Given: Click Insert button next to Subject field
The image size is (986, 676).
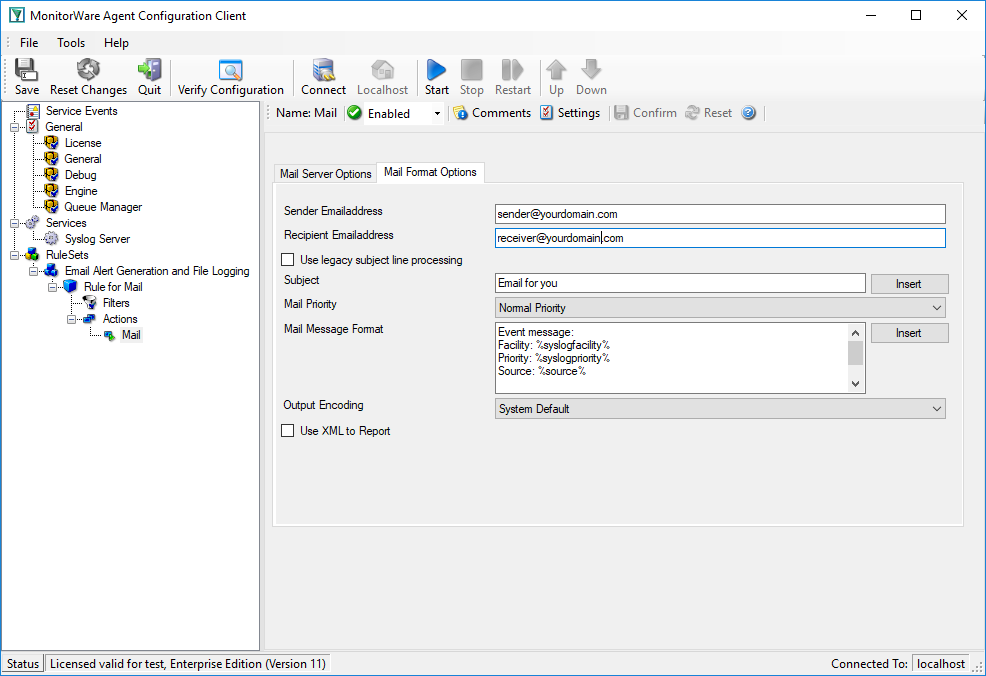Looking at the screenshot, I should (x=909, y=284).
